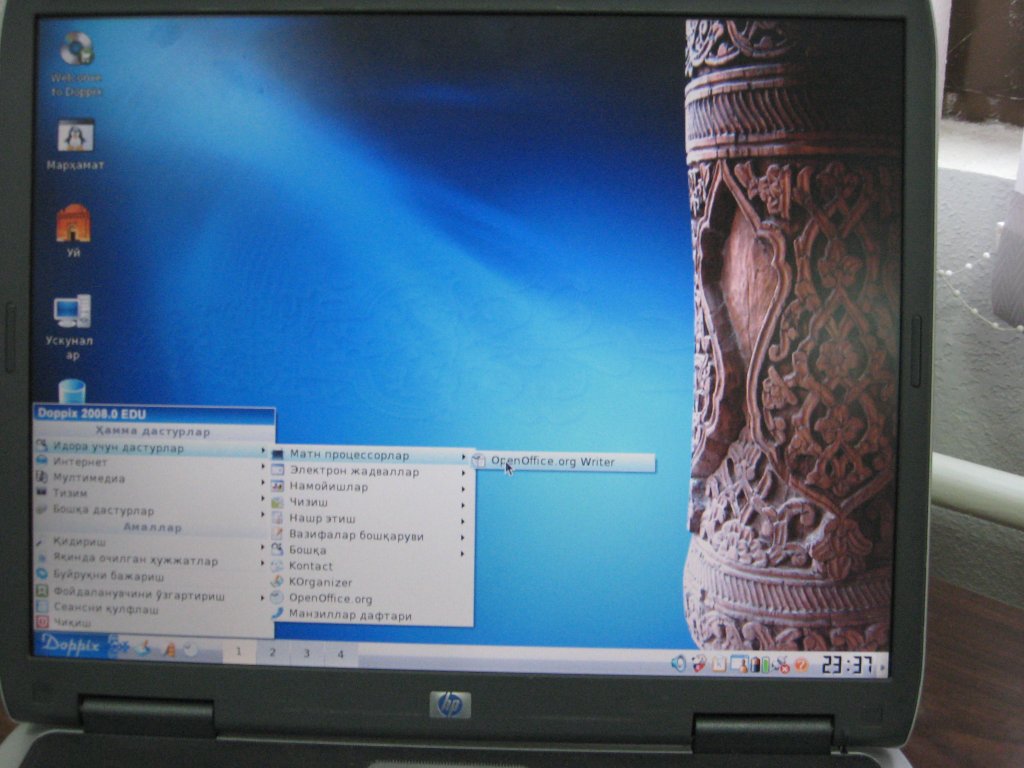1024x768 pixels.
Task: Click the round white quick-launch icon
Action: click(191, 650)
